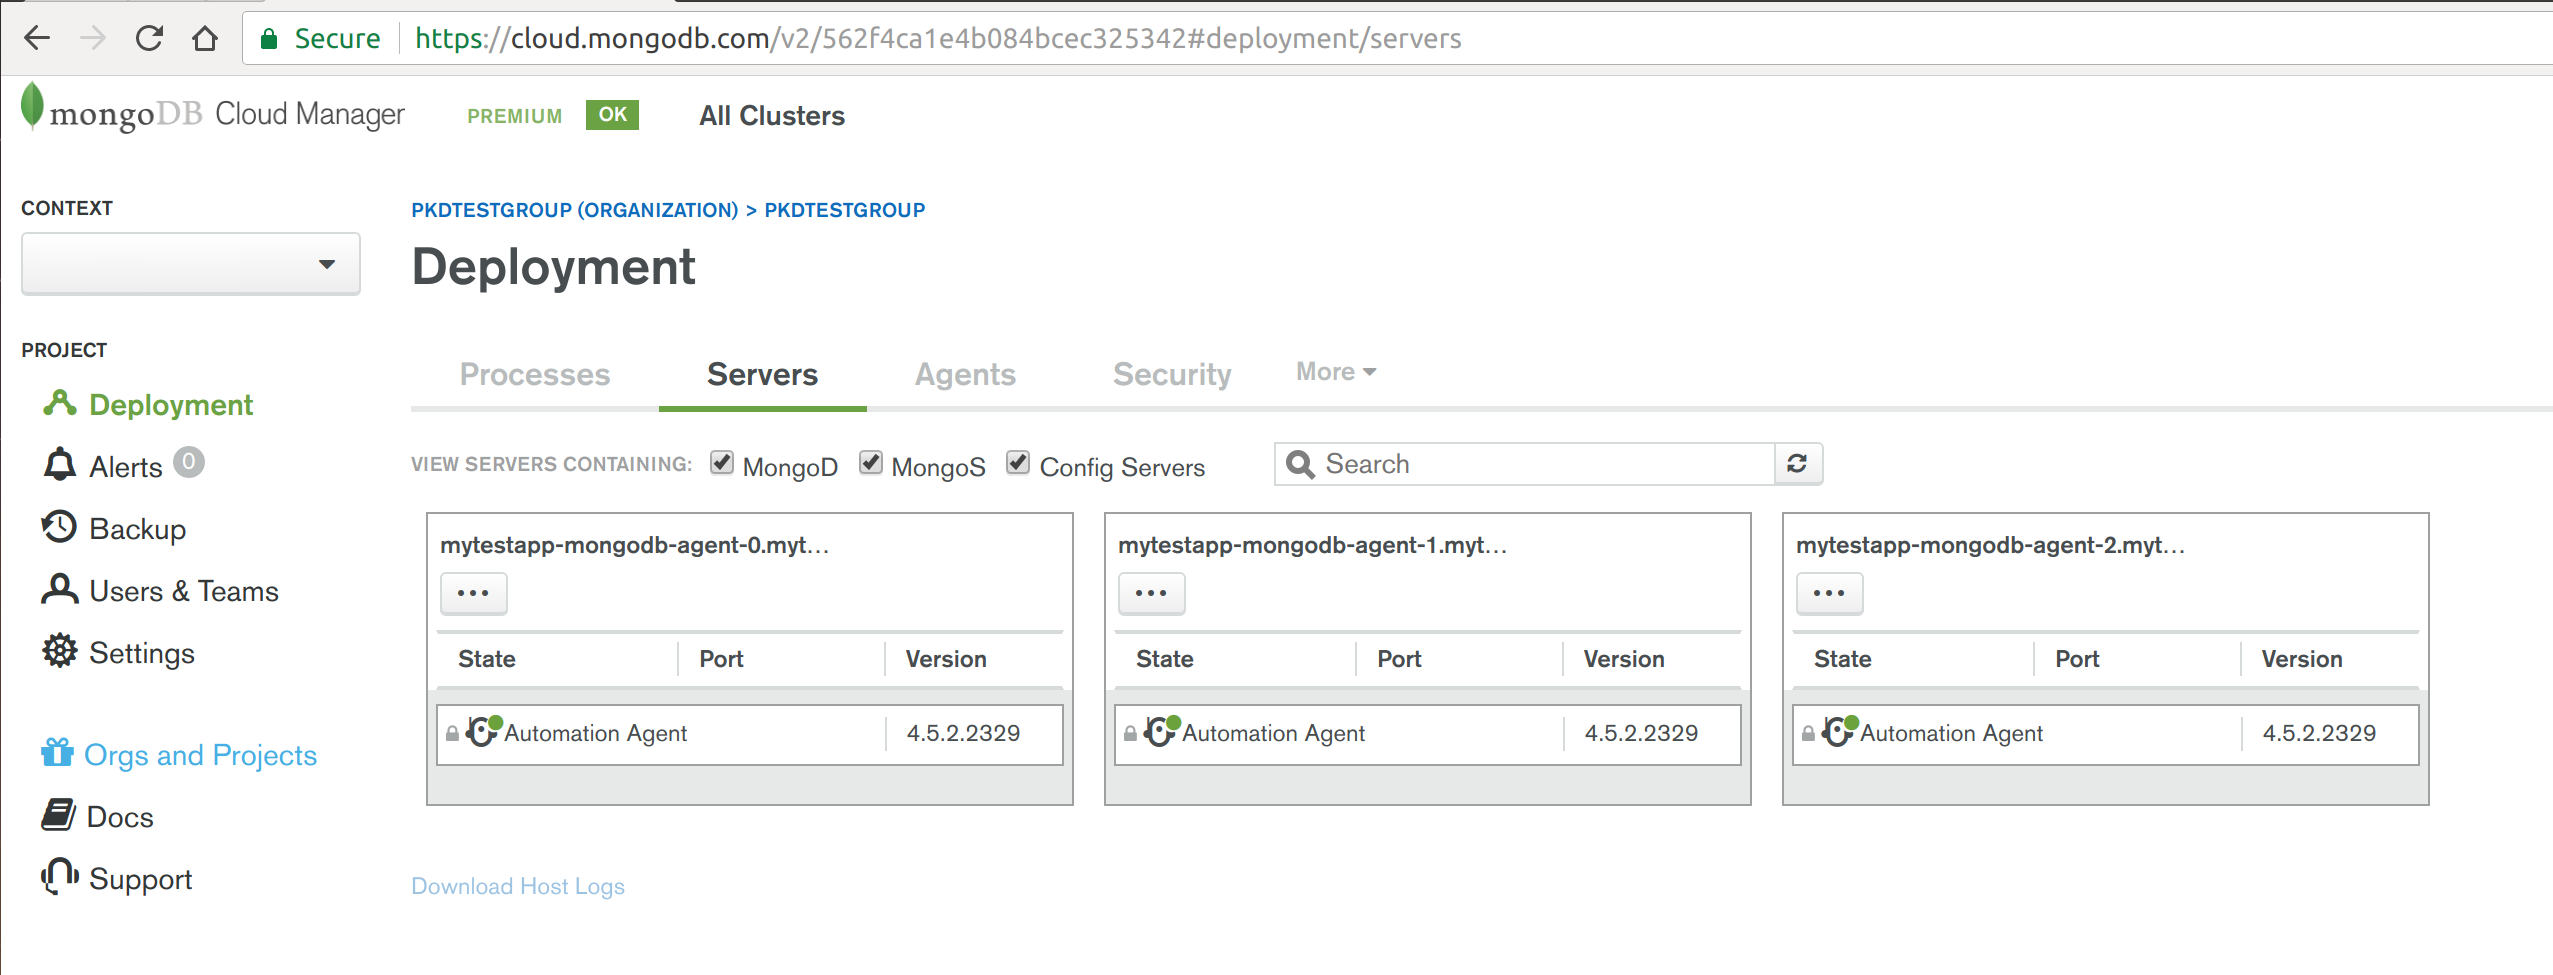The width and height of the screenshot is (2553, 975).
Task: Expand the More tab dropdown
Action: click(x=1336, y=372)
